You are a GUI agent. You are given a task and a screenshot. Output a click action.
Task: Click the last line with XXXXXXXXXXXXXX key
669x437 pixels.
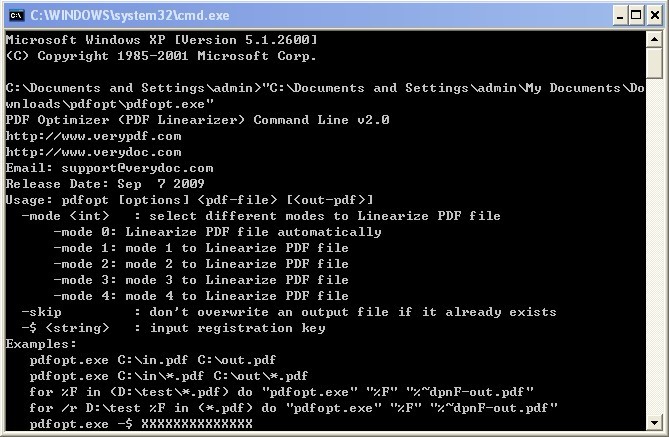pyautogui.click(x=141, y=424)
